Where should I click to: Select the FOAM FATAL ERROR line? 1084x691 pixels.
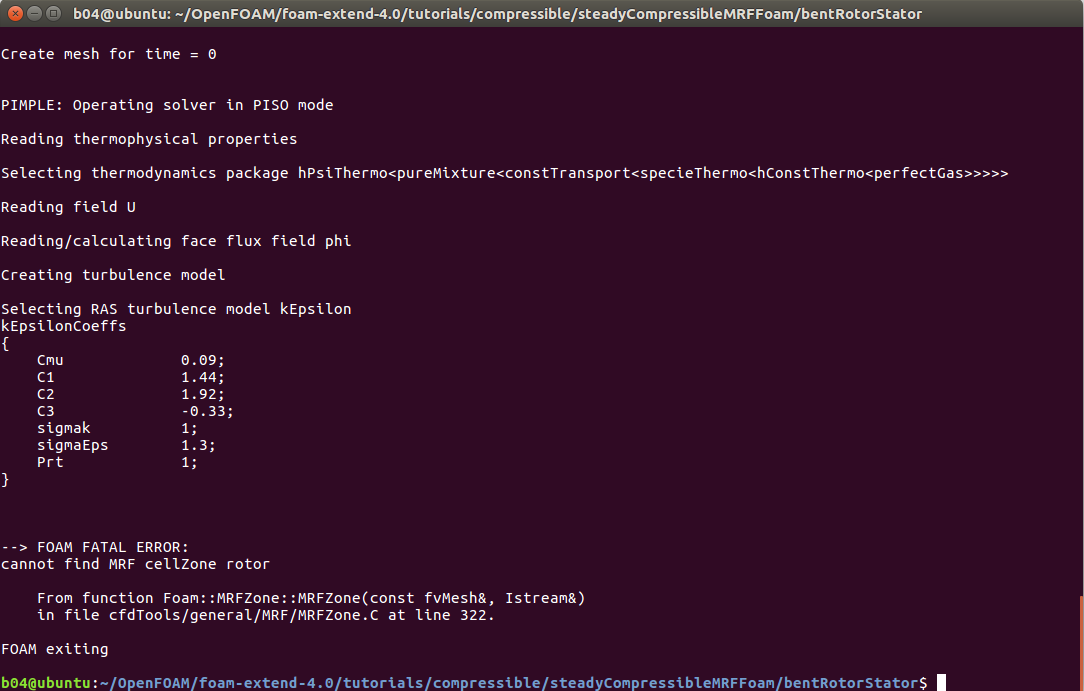tap(95, 547)
